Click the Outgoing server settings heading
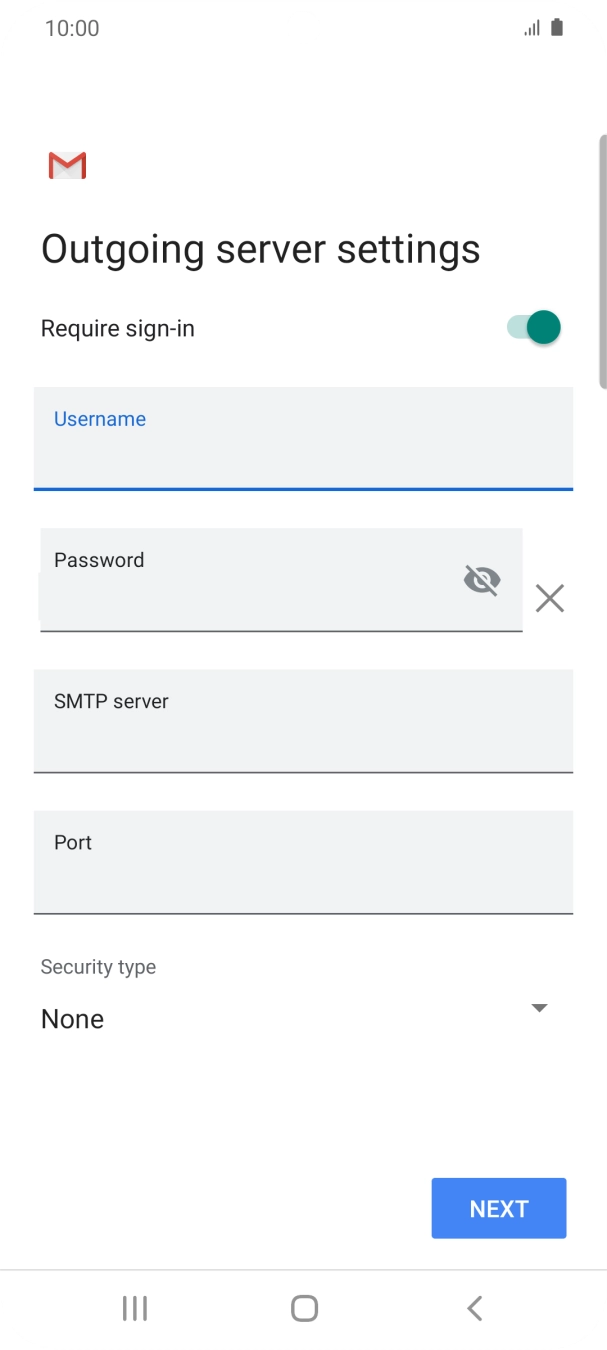The width and height of the screenshot is (607, 1350). coord(260,248)
